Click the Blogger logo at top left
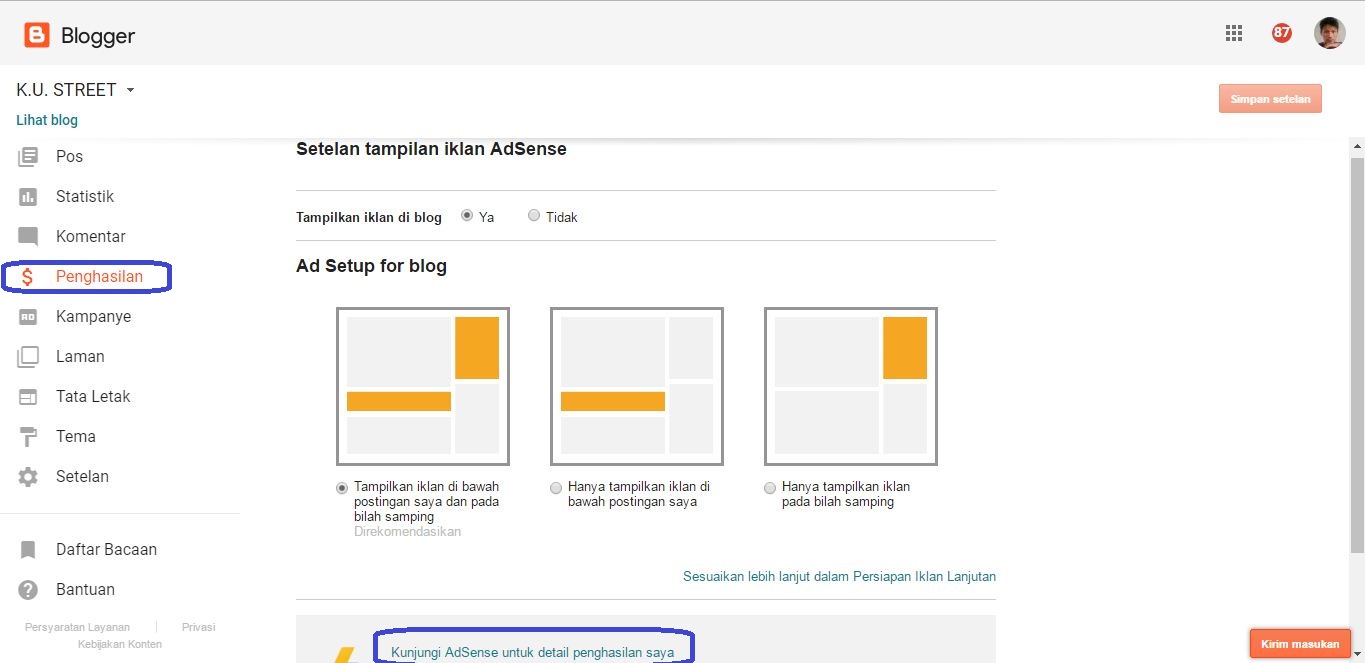This screenshot has width=1365, height=663. (36, 33)
